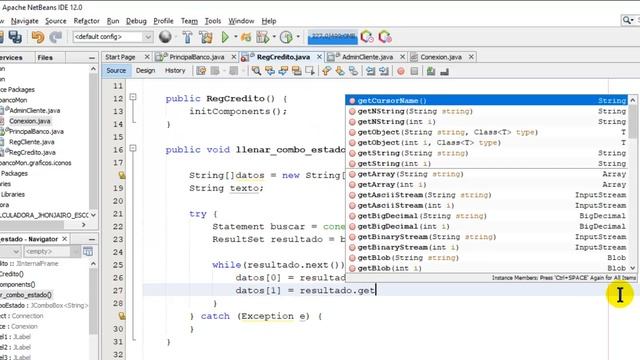Image resolution: width=640 pixels, height=360 pixels.
Task: Comment selected lines icon
Action: pos(431,71)
